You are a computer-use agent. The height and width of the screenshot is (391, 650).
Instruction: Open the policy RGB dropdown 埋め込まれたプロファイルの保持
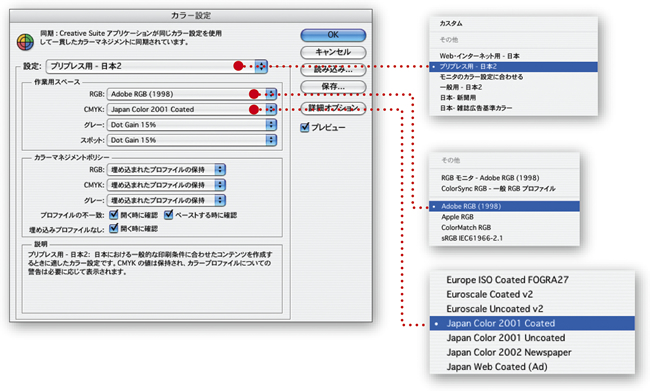166,170
